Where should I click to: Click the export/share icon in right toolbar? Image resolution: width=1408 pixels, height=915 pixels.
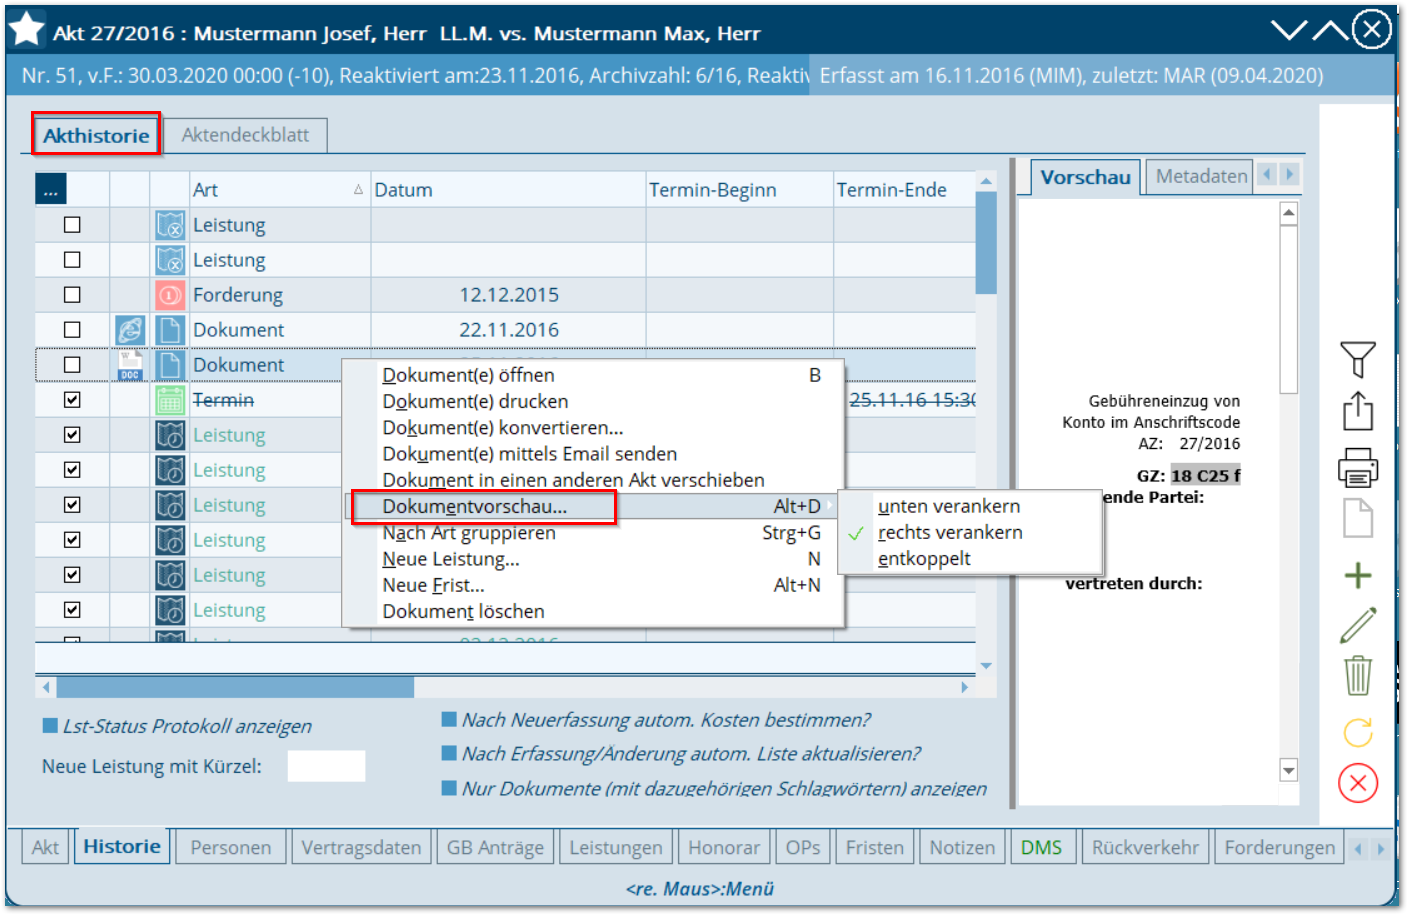click(1357, 411)
